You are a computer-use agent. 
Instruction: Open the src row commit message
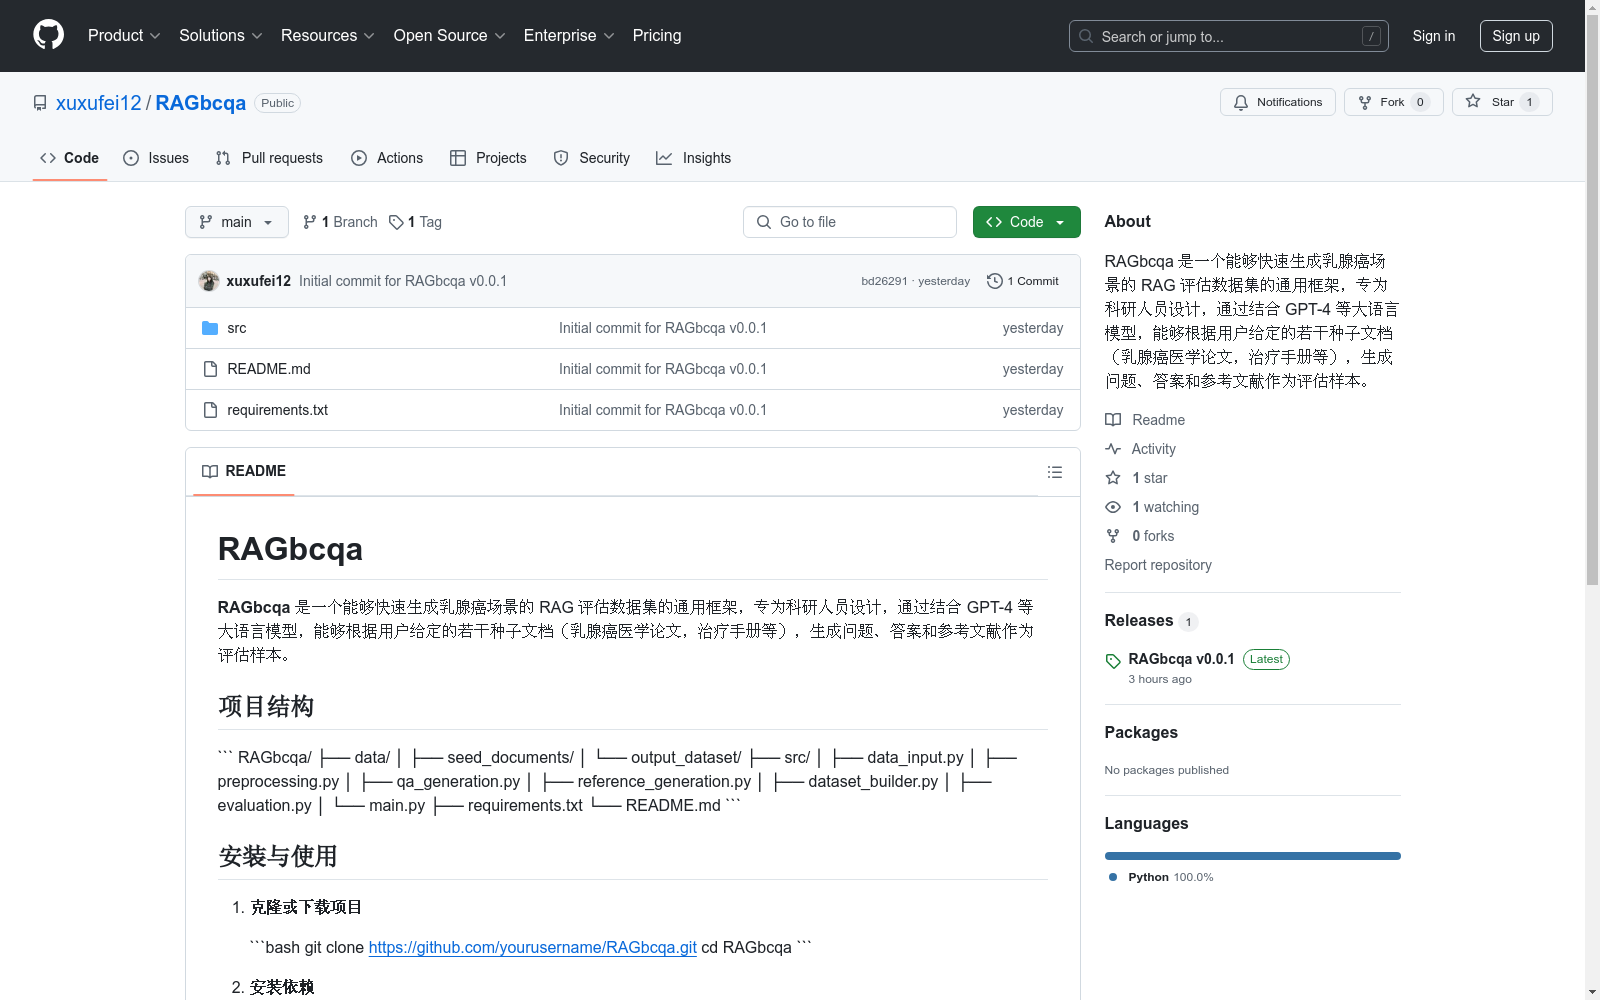coord(663,328)
